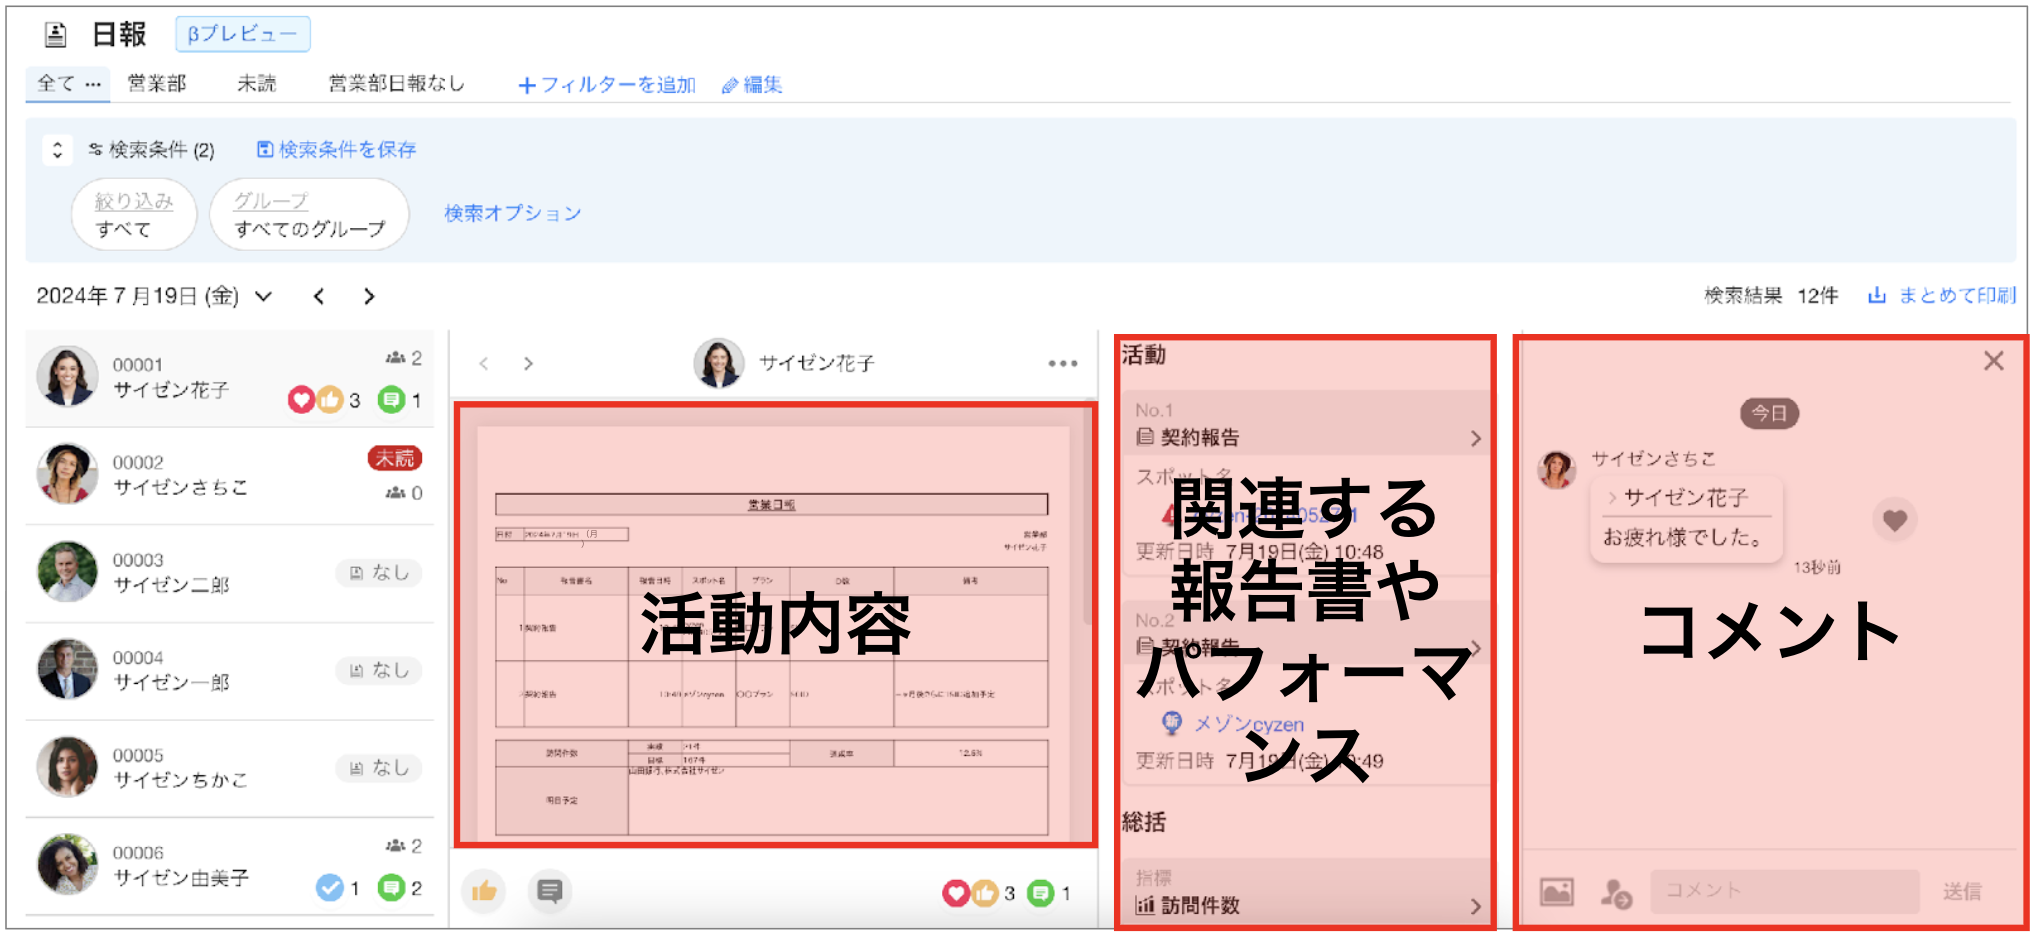
Task: Go to next day arrow
Action: click(x=369, y=296)
